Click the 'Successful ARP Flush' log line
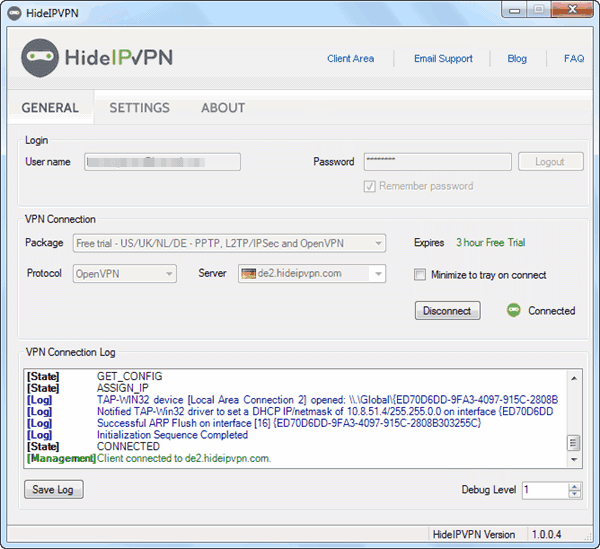600x549 pixels. pyautogui.click(x=289, y=423)
